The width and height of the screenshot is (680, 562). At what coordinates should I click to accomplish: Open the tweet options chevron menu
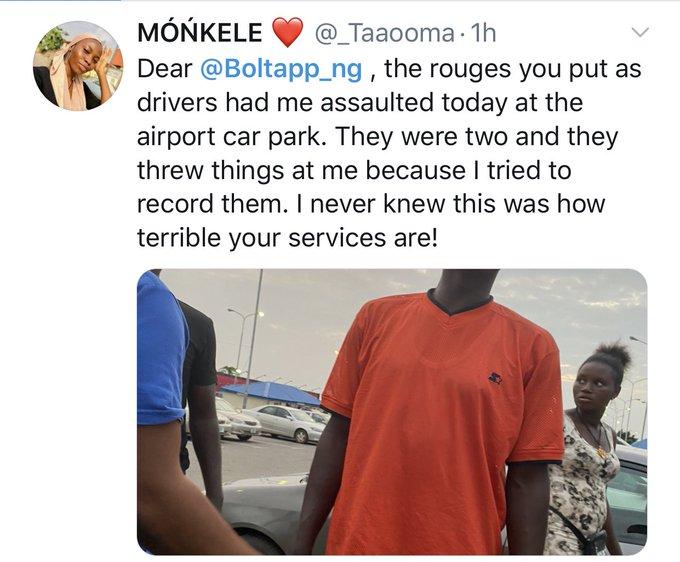[640, 32]
